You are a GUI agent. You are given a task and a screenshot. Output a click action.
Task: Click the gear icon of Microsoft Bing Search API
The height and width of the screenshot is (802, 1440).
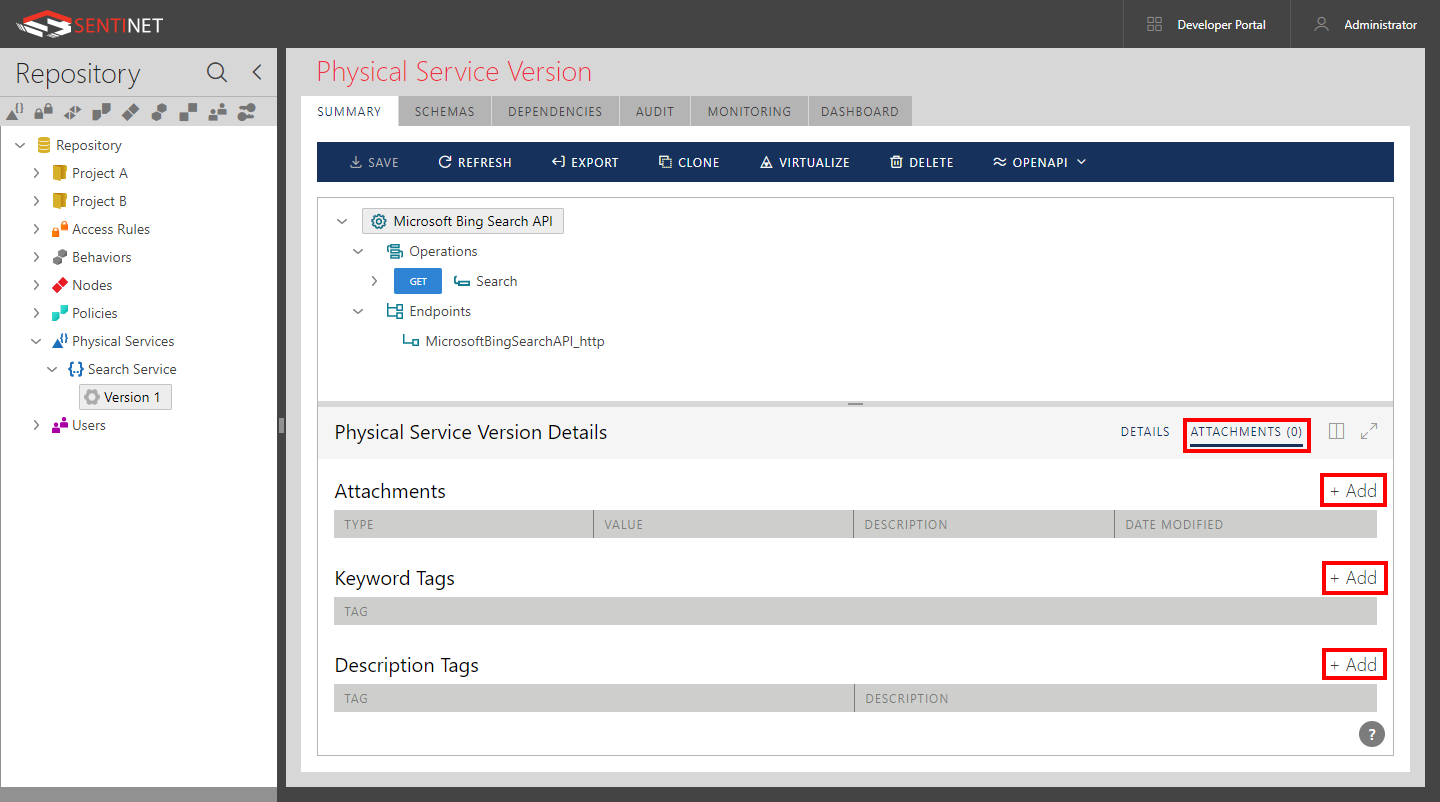pos(379,221)
